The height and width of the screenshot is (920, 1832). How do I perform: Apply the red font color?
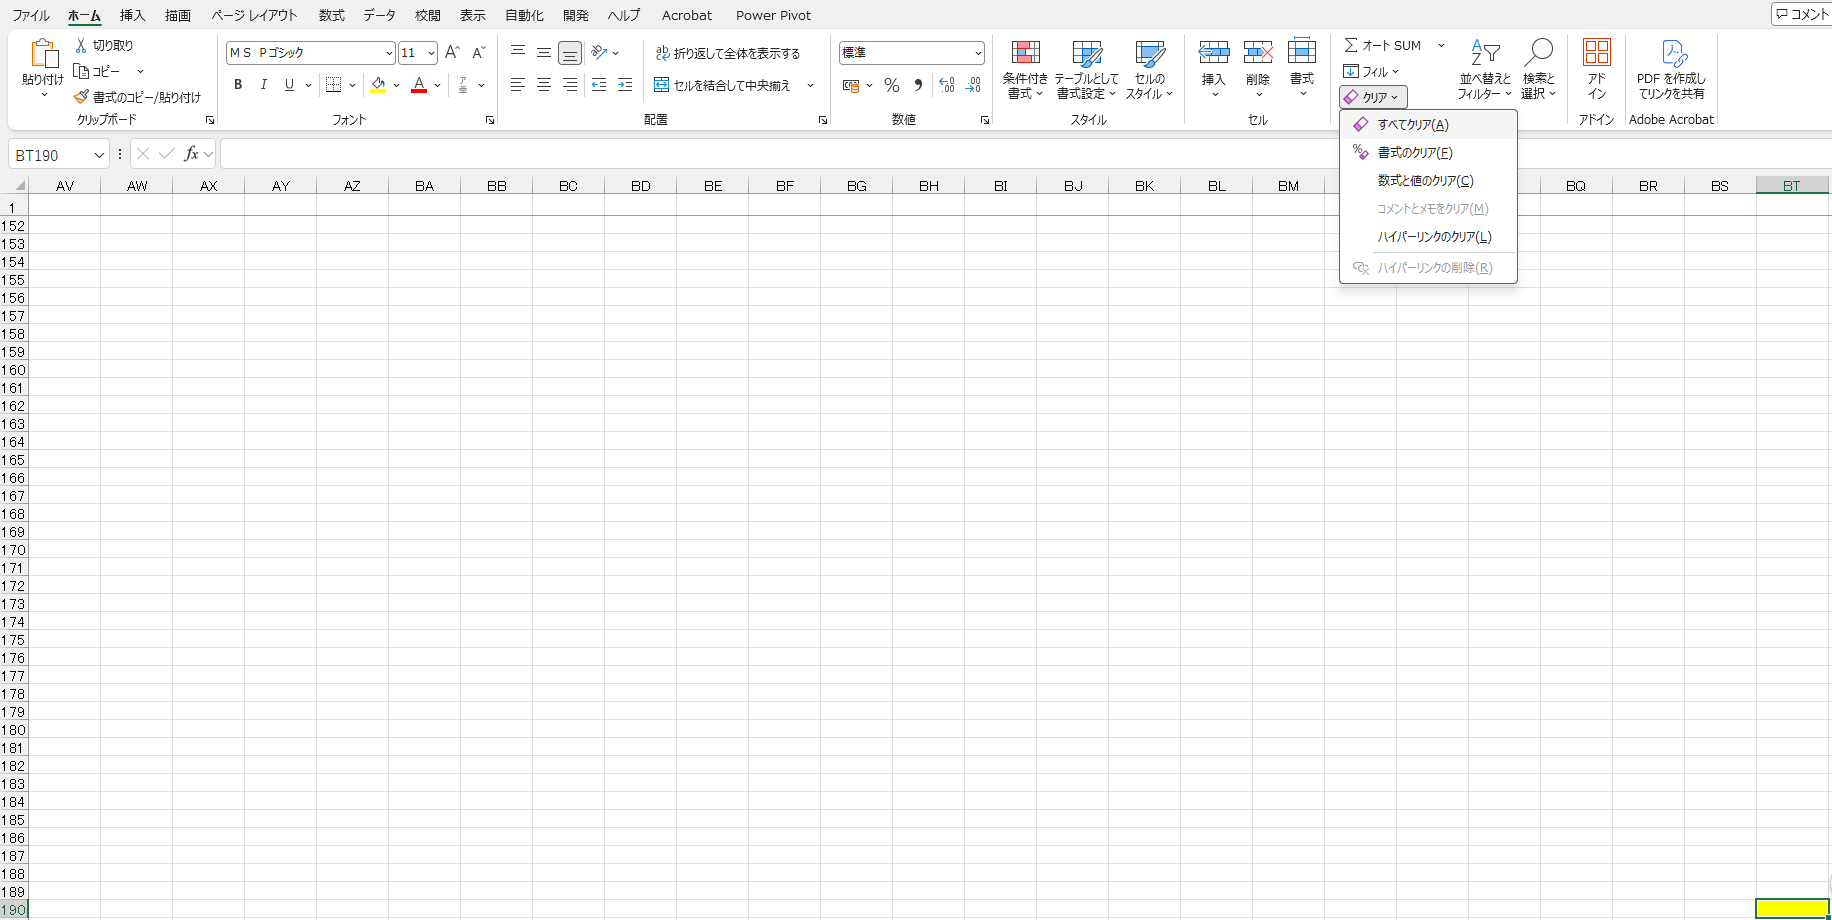(x=419, y=85)
